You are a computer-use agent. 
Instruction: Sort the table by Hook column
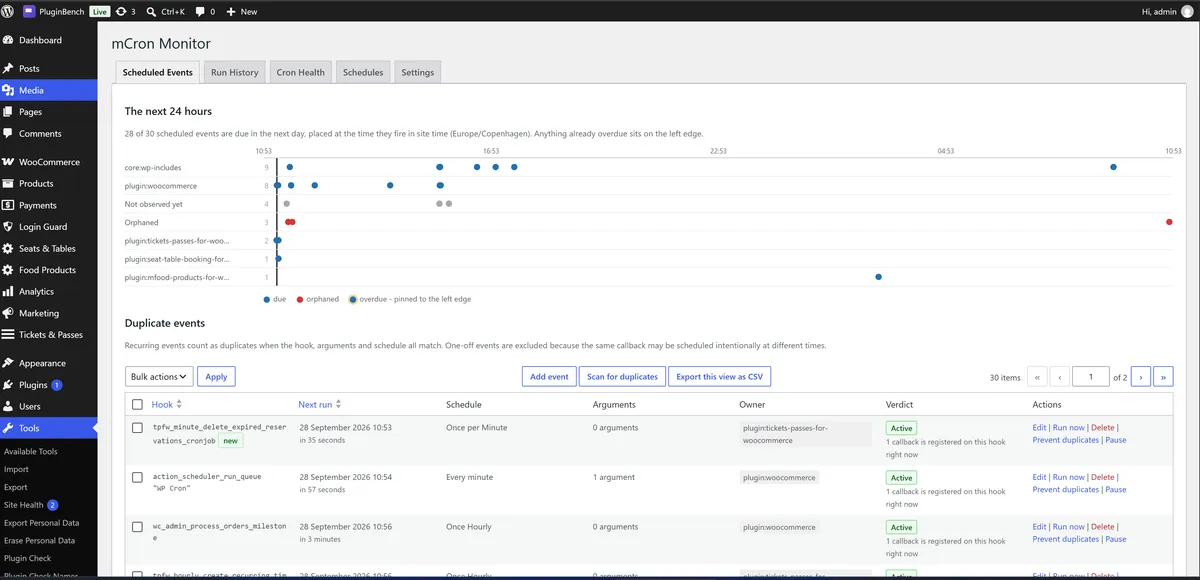point(167,404)
